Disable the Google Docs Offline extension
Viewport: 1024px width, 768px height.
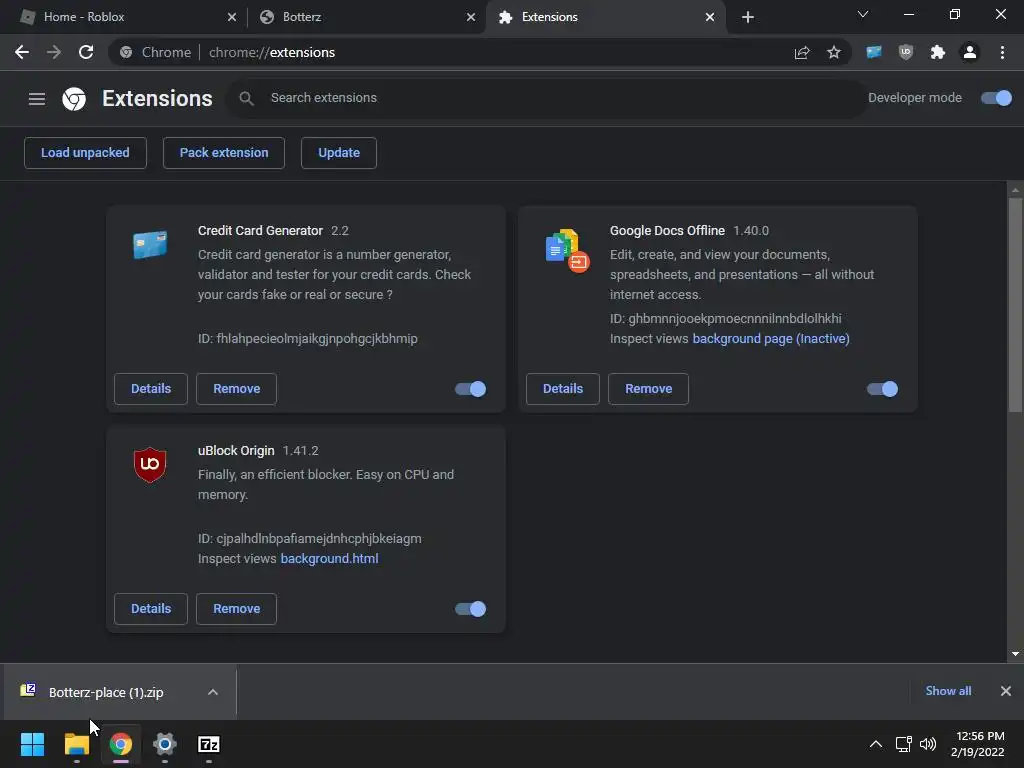click(x=882, y=389)
